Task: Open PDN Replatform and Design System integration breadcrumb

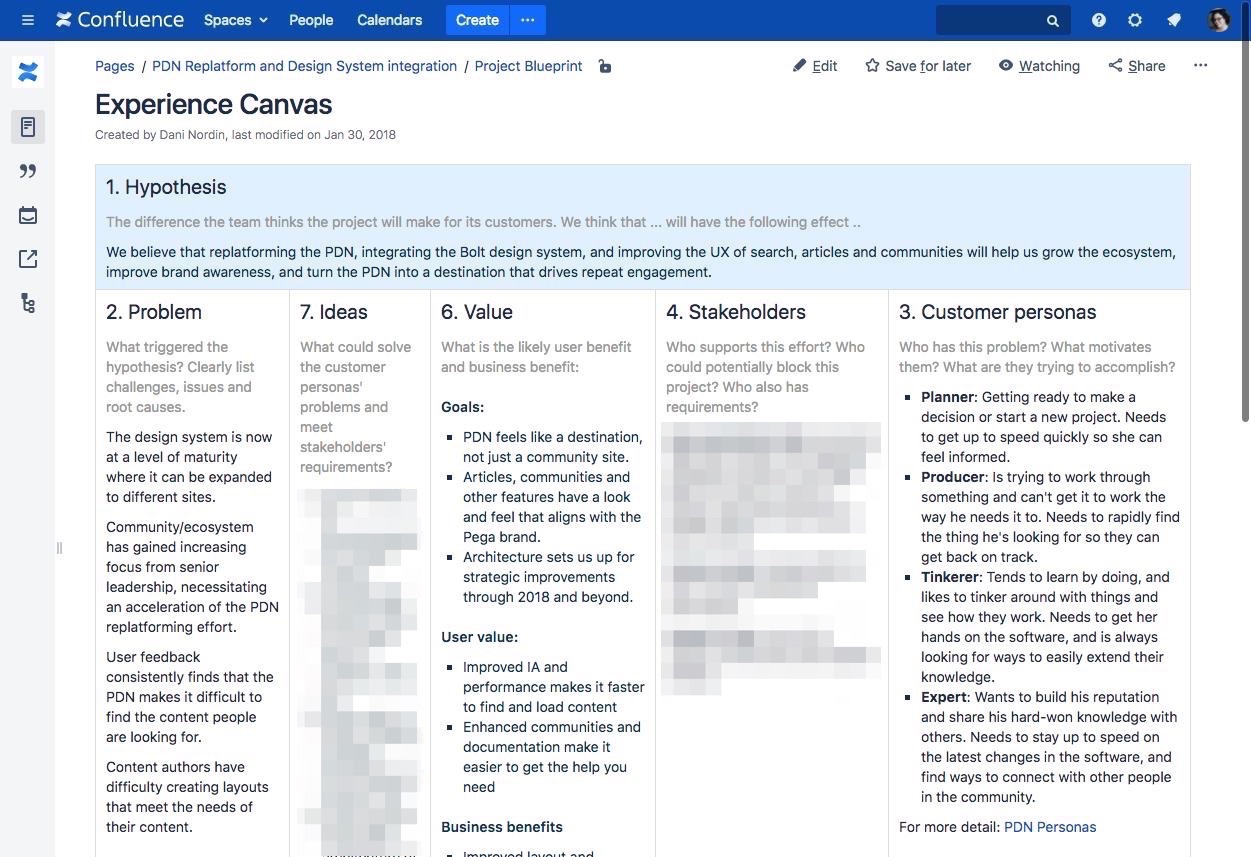Action: click(x=304, y=66)
